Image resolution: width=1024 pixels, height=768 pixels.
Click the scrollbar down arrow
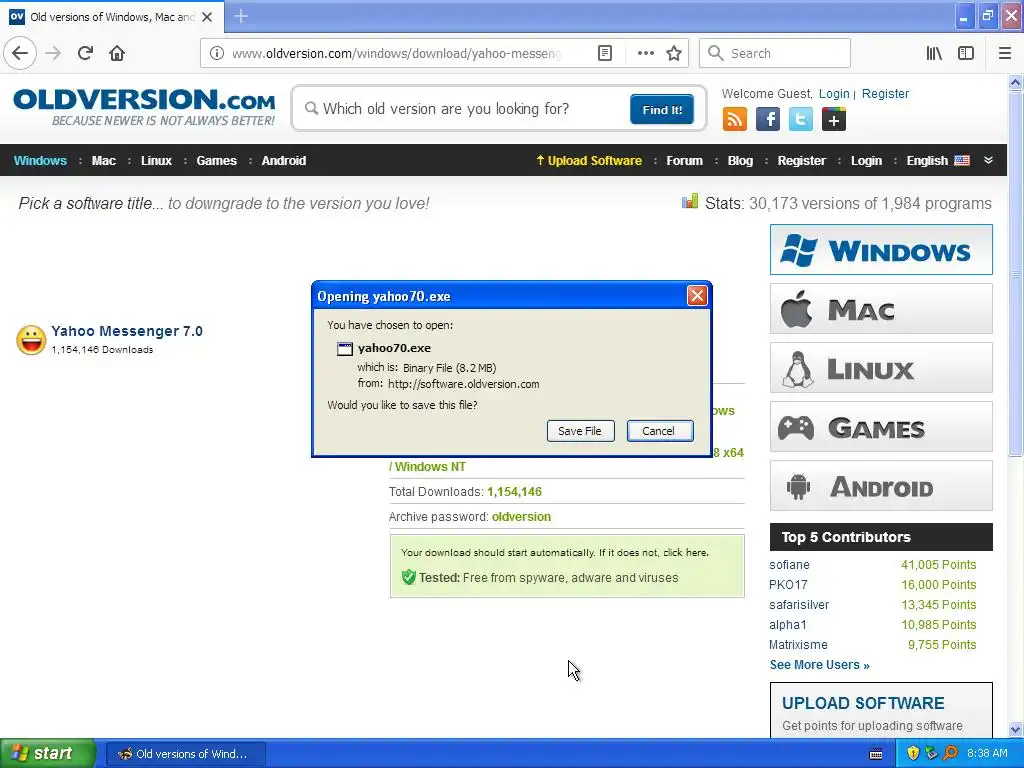[1015, 729]
